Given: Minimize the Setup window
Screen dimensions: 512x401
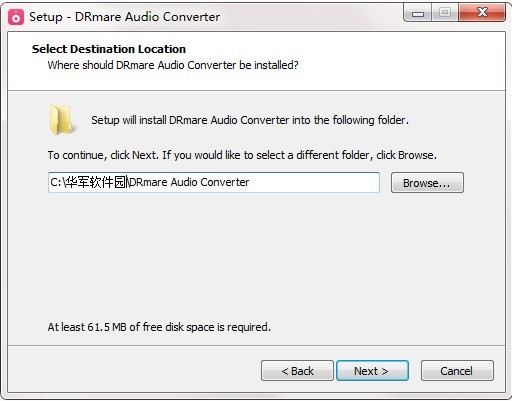Looking at the screenshot, I should pos(418,13).
